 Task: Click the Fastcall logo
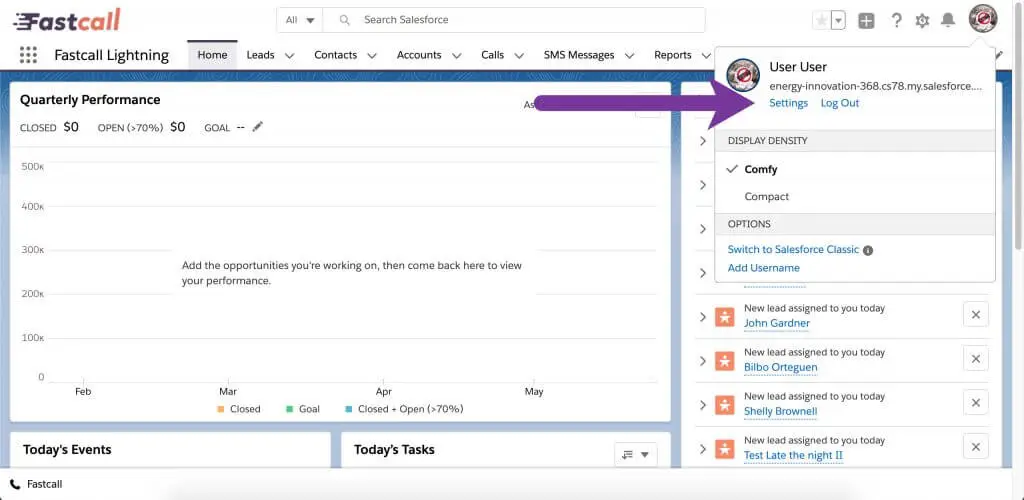[x=67, y=20]
